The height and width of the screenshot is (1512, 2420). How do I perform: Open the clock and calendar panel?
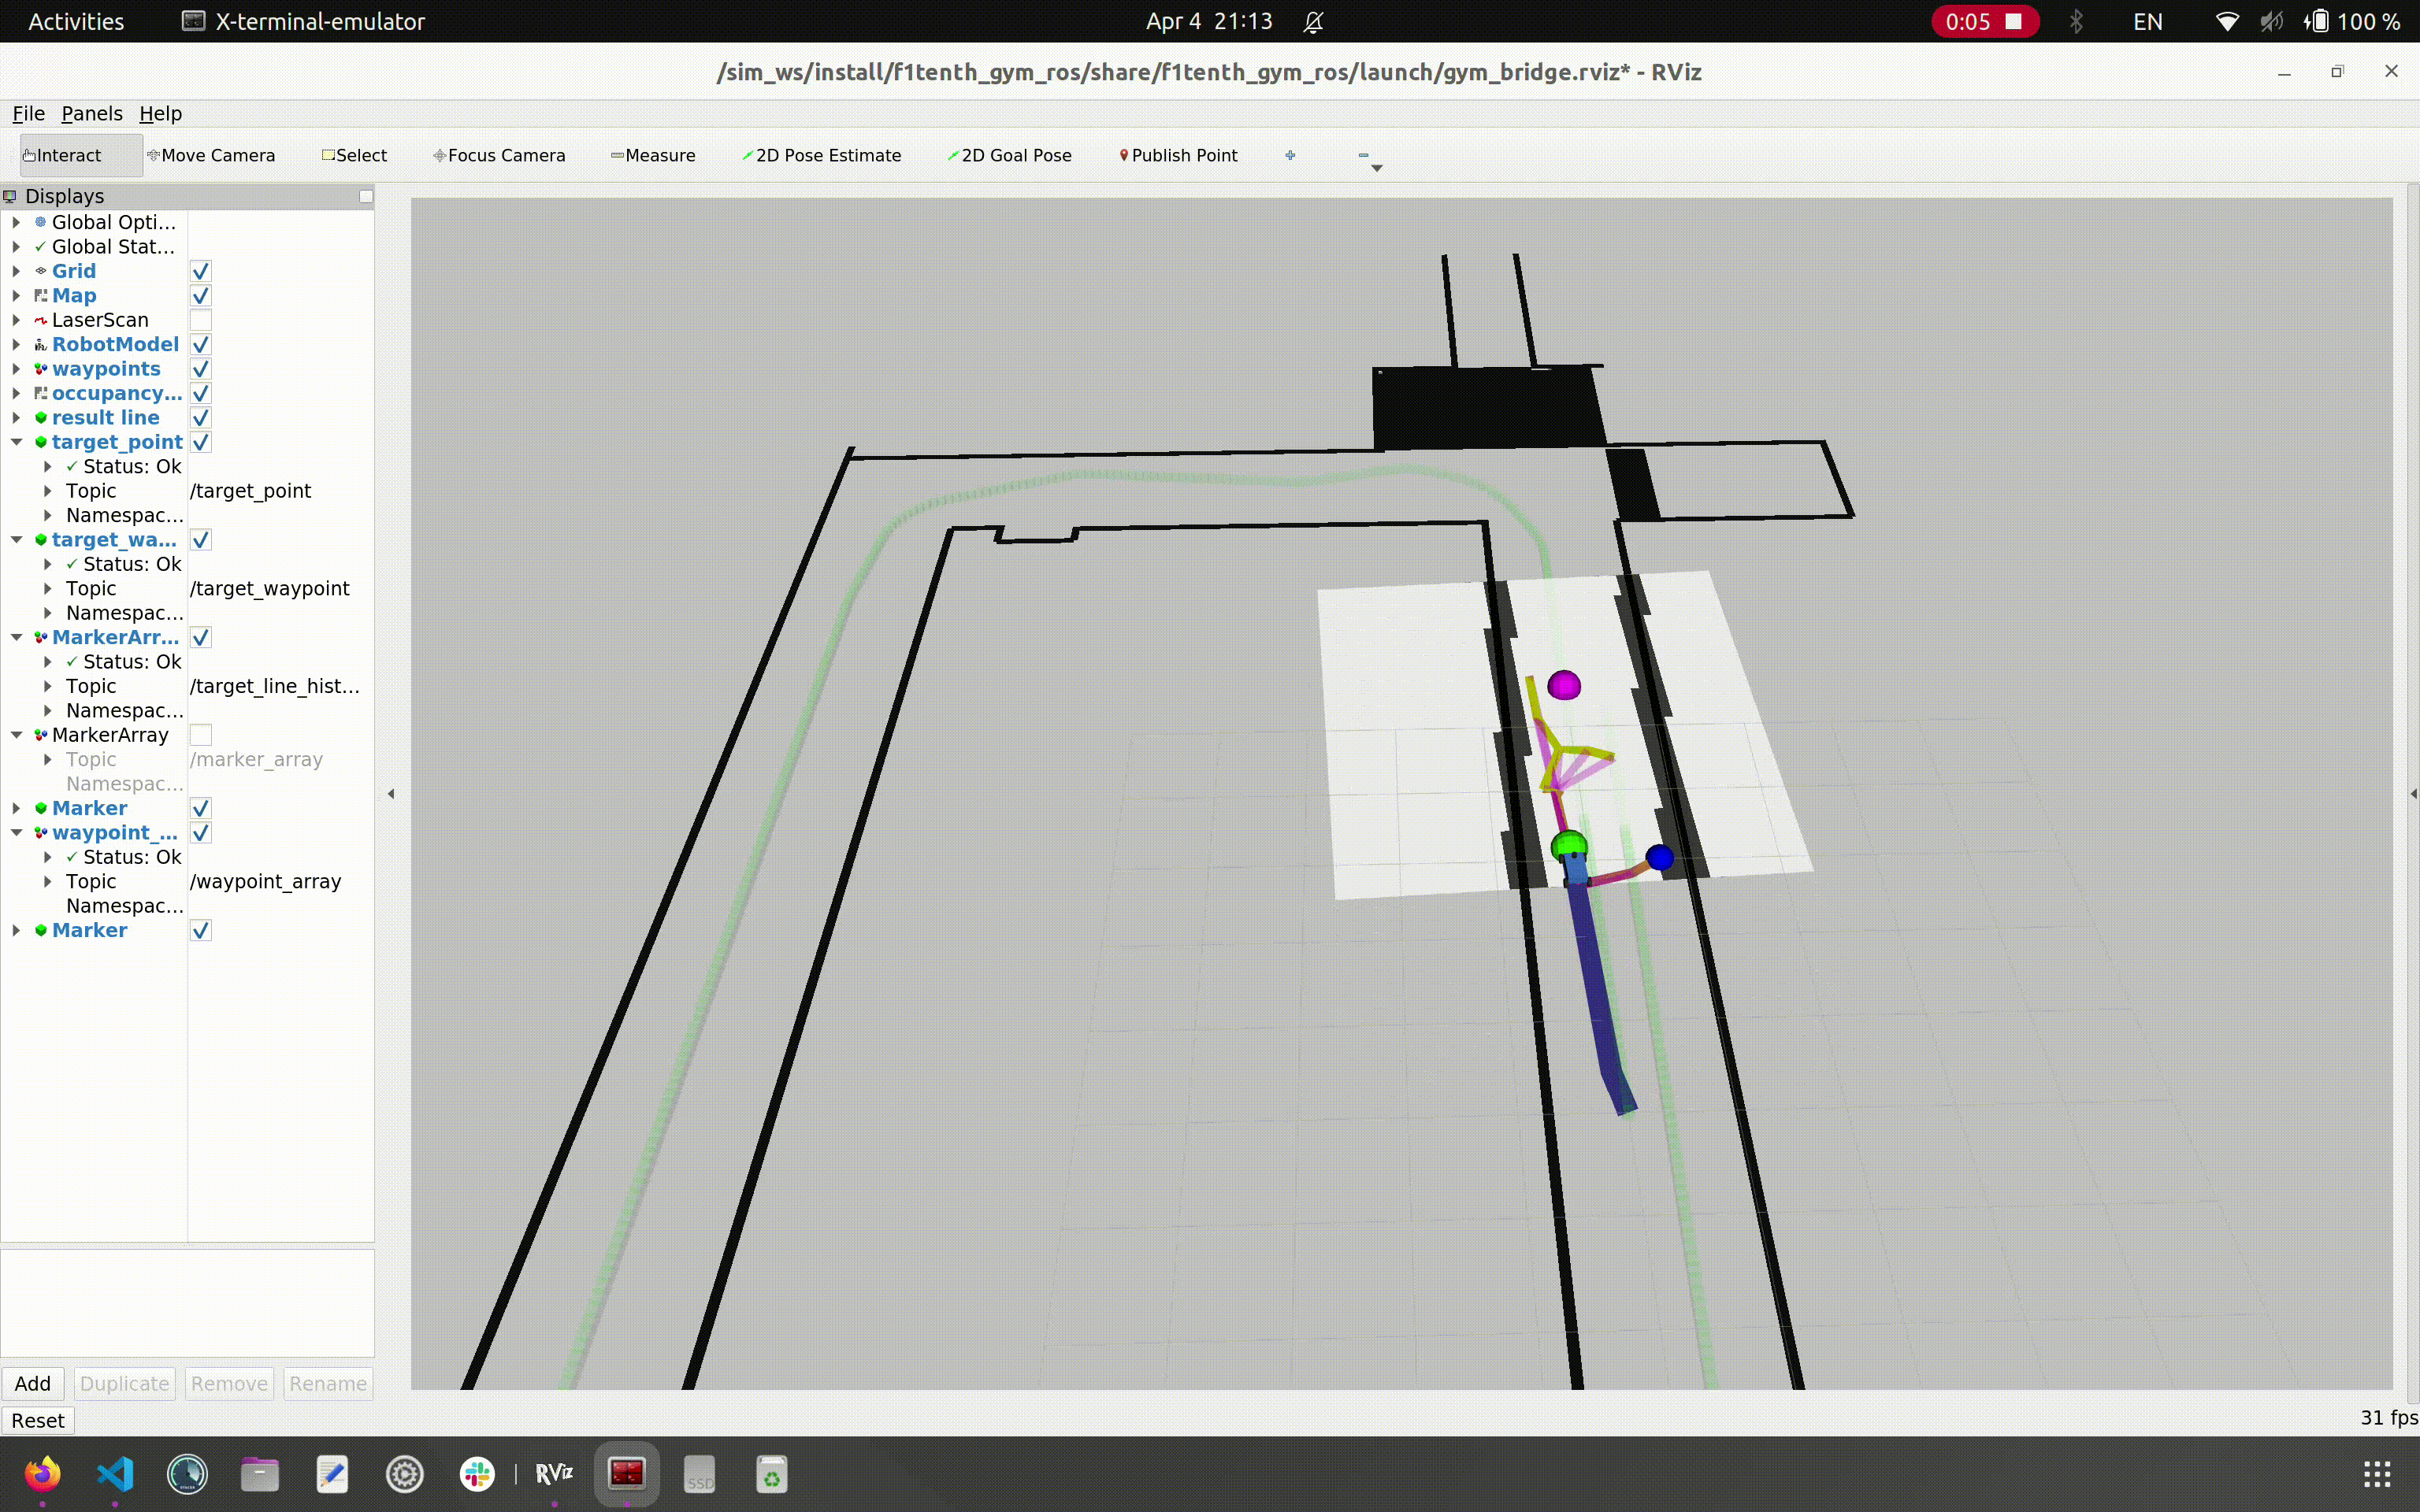(x=1209, y=21)
